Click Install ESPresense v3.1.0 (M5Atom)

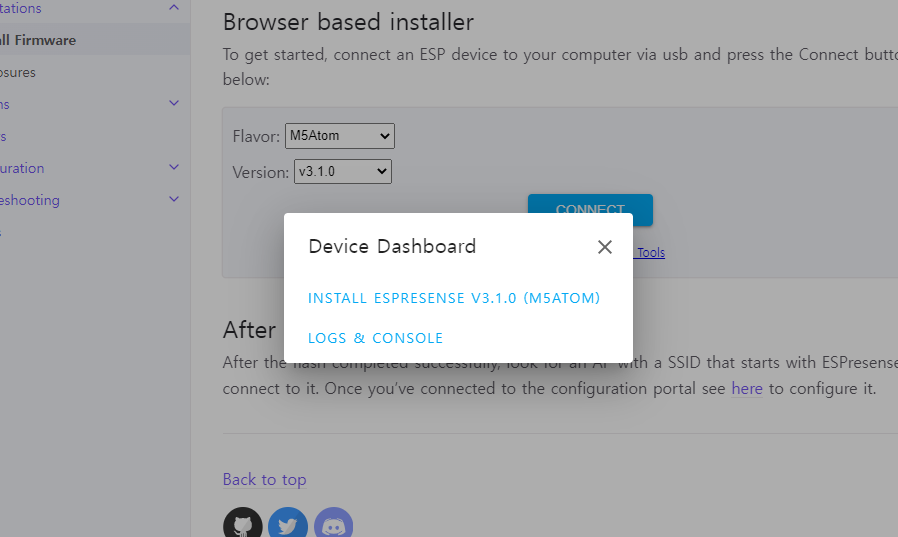[454, 298]
